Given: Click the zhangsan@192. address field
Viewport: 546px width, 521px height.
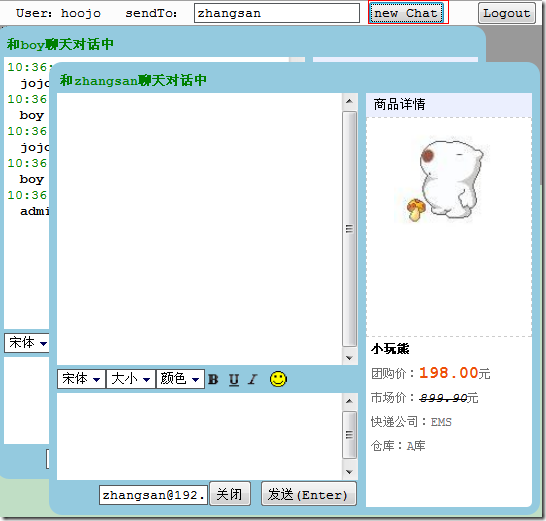Looking at the screenshot, I should (x=154, y=495).
